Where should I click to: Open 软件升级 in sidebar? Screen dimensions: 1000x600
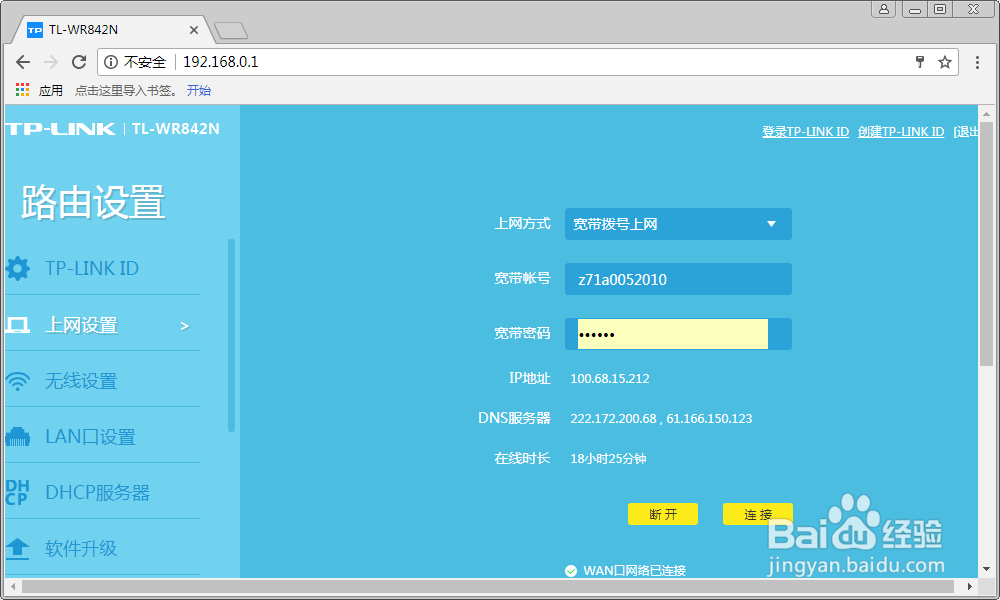click(81, 548)
